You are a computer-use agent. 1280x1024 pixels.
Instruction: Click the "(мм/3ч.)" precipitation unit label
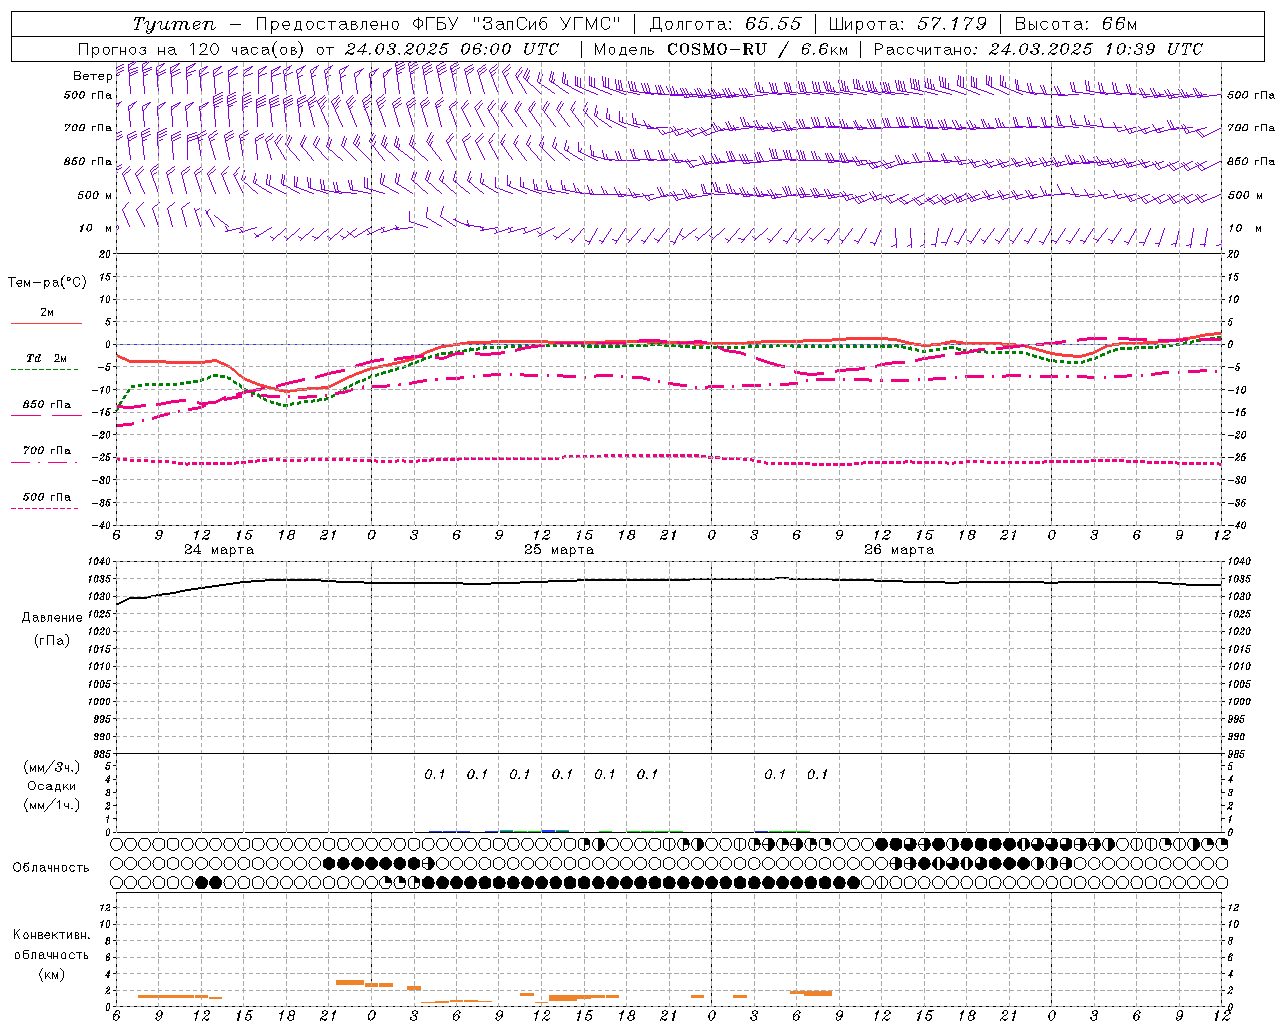point(52,767)
